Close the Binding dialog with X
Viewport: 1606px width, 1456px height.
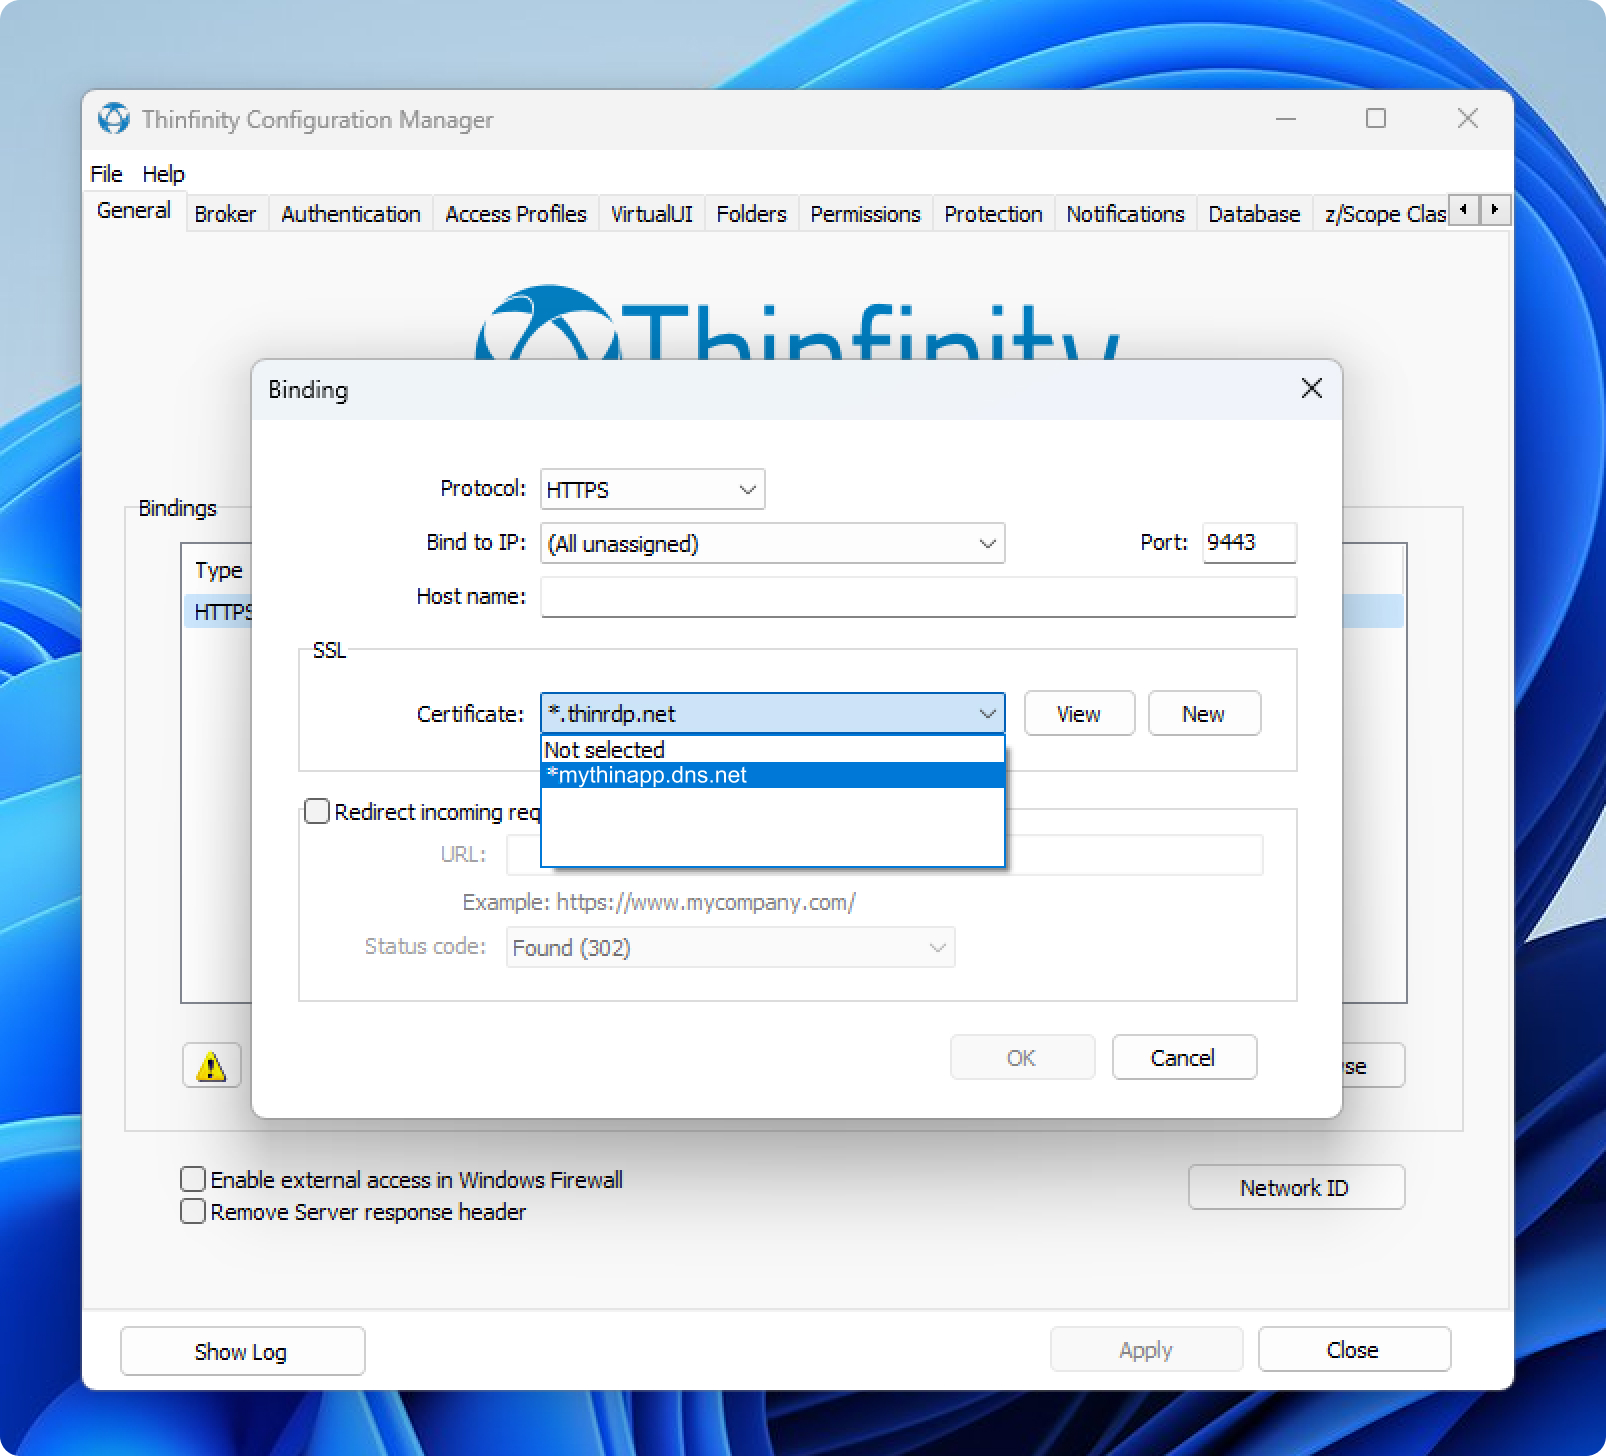click(1311, 389)
